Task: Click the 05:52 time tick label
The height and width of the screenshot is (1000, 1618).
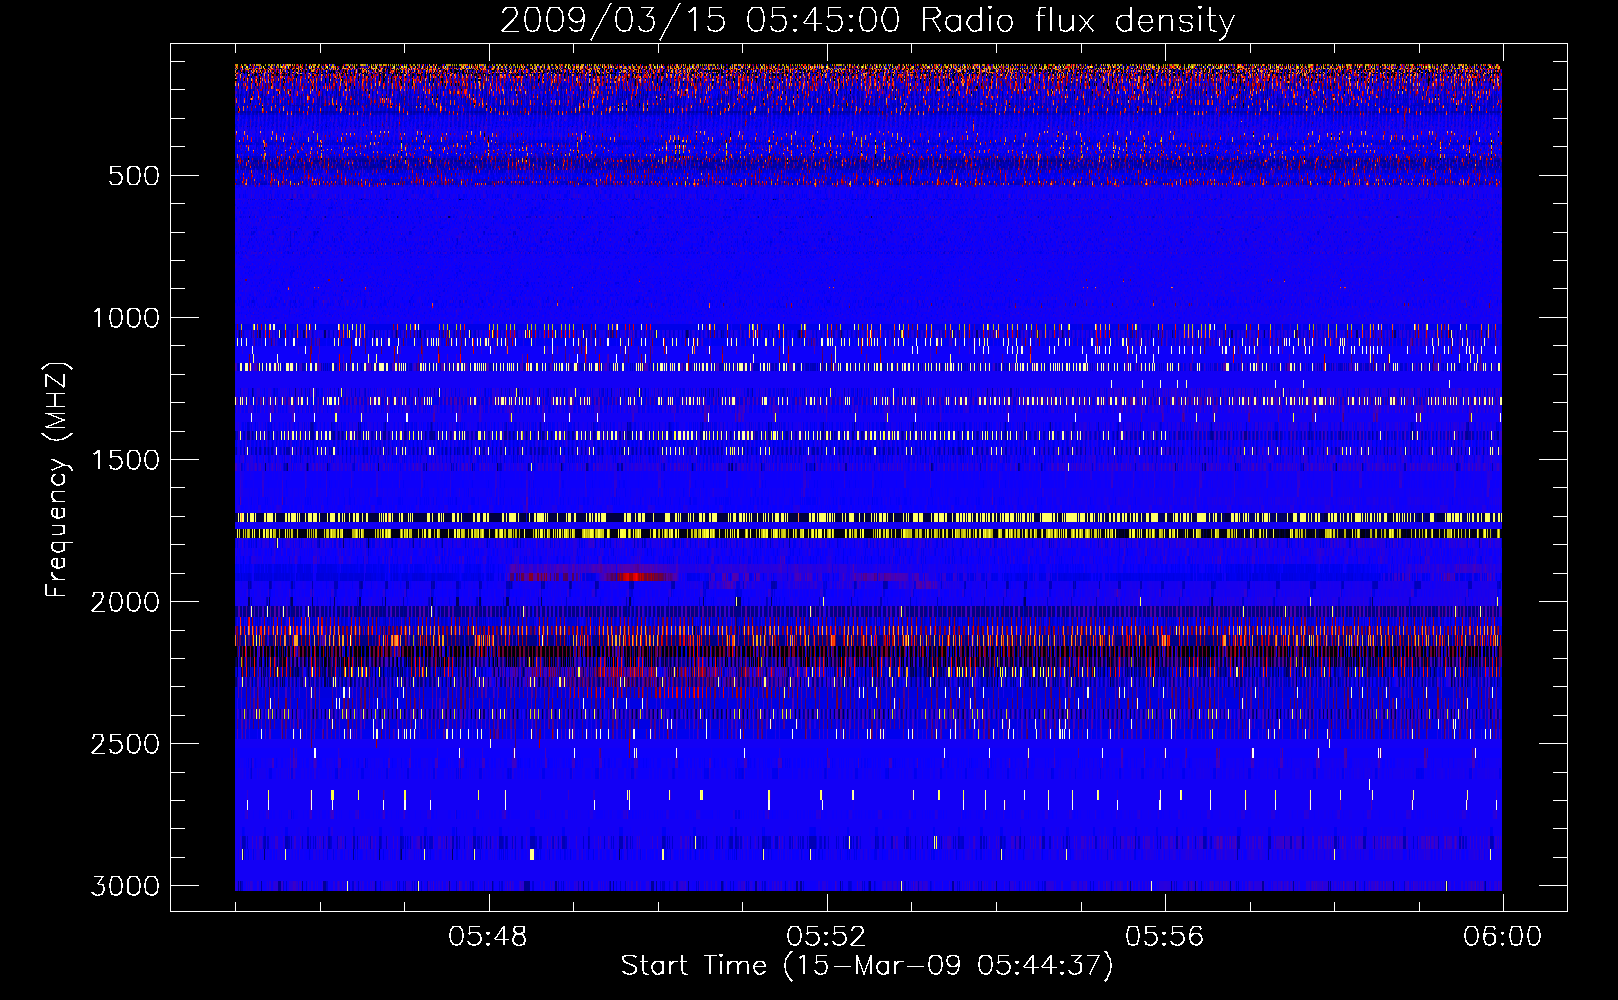Action: click(826, 937)
